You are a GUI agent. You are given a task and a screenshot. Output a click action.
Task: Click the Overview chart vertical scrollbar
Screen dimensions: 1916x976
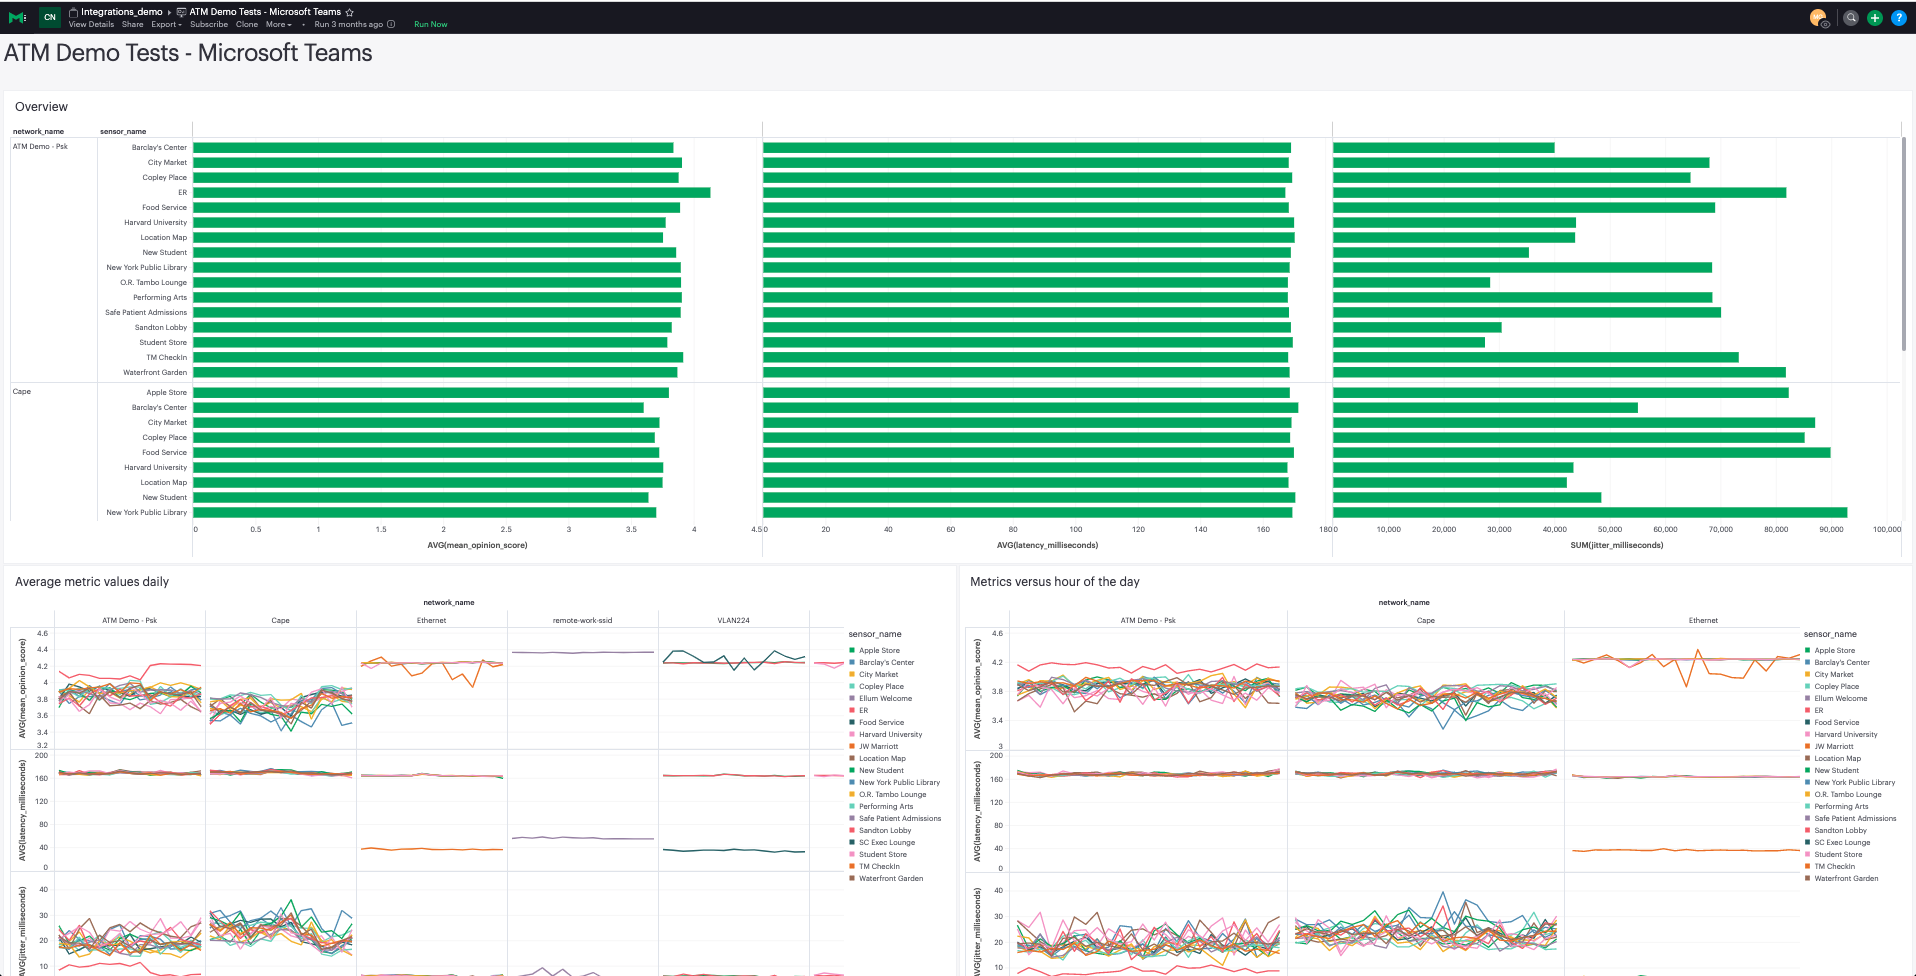pos(1904,244)
